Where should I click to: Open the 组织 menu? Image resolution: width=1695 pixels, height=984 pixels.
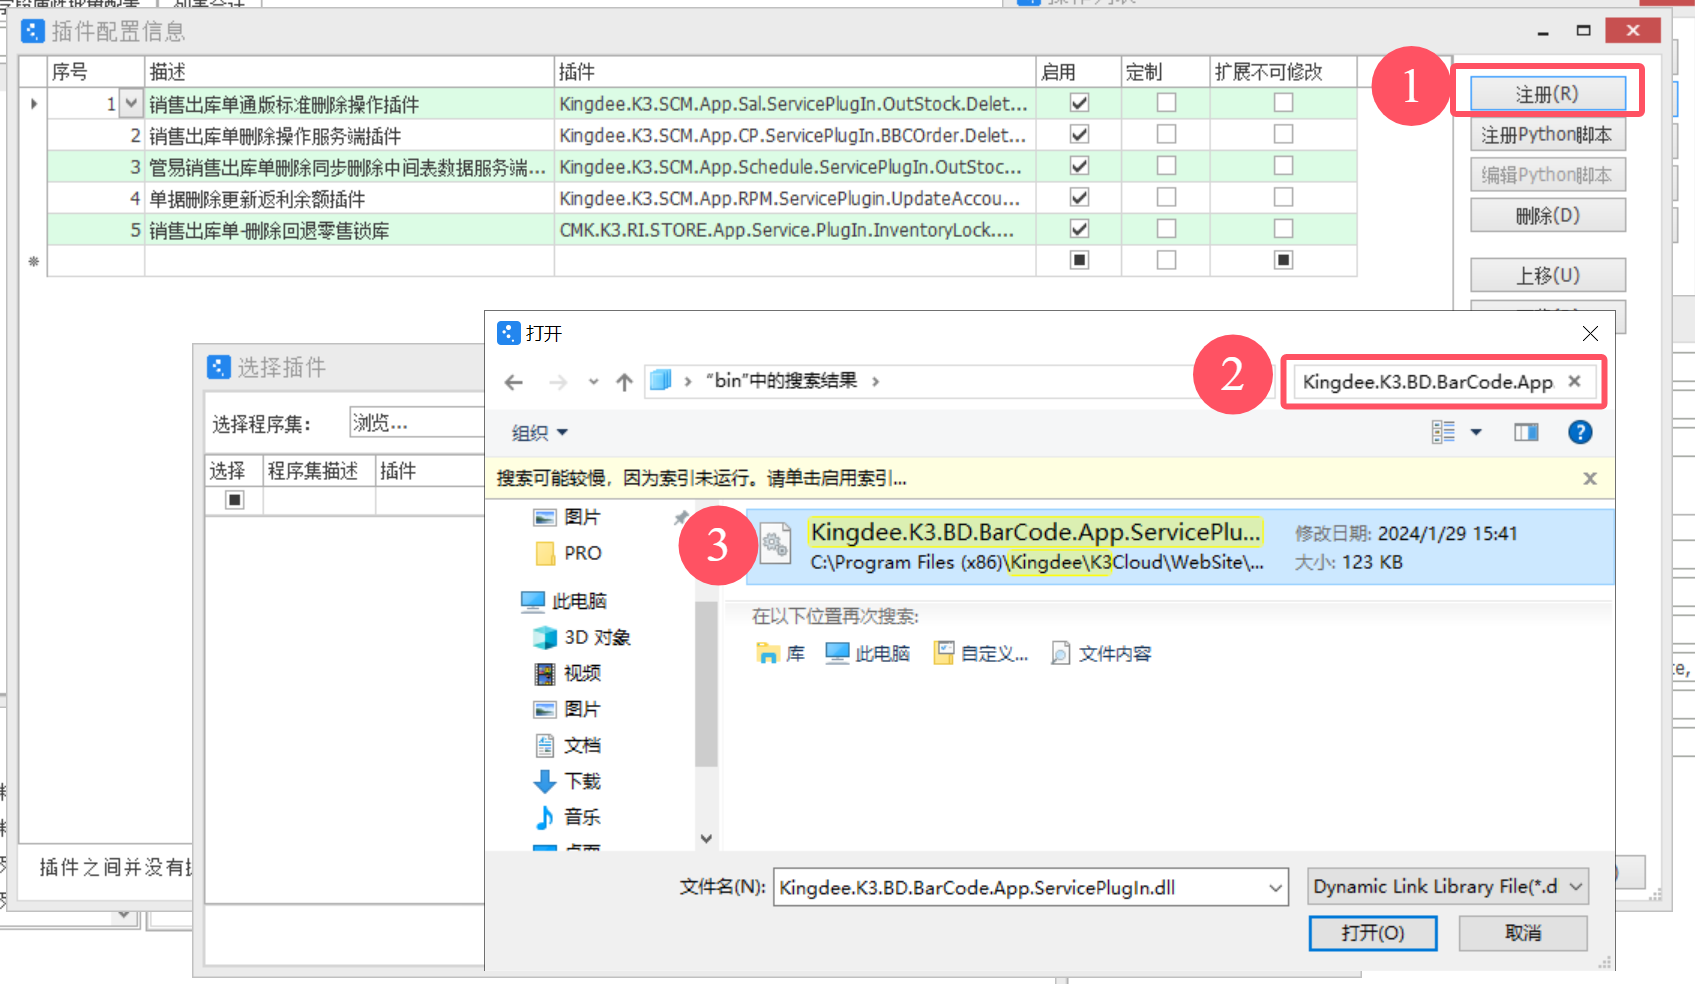539,433
